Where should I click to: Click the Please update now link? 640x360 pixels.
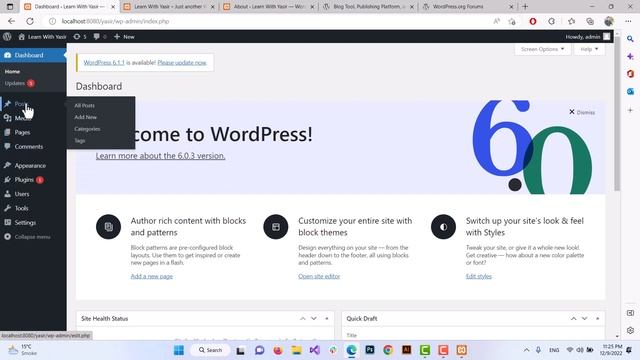click(182, 62)
